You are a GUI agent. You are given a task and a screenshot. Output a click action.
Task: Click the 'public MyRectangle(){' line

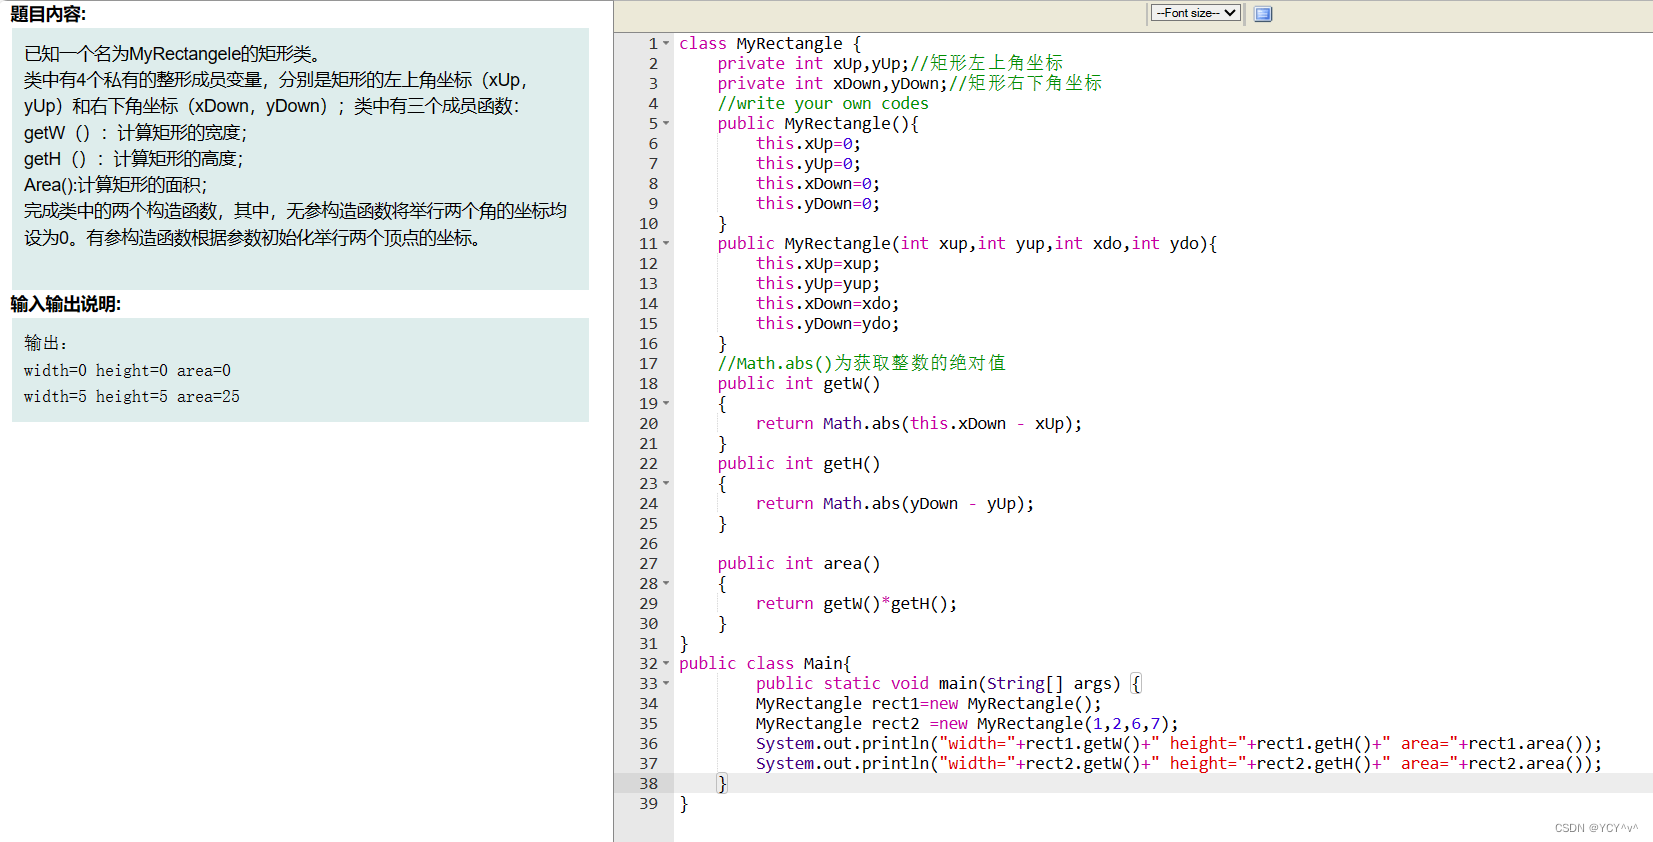click(818, 123)
